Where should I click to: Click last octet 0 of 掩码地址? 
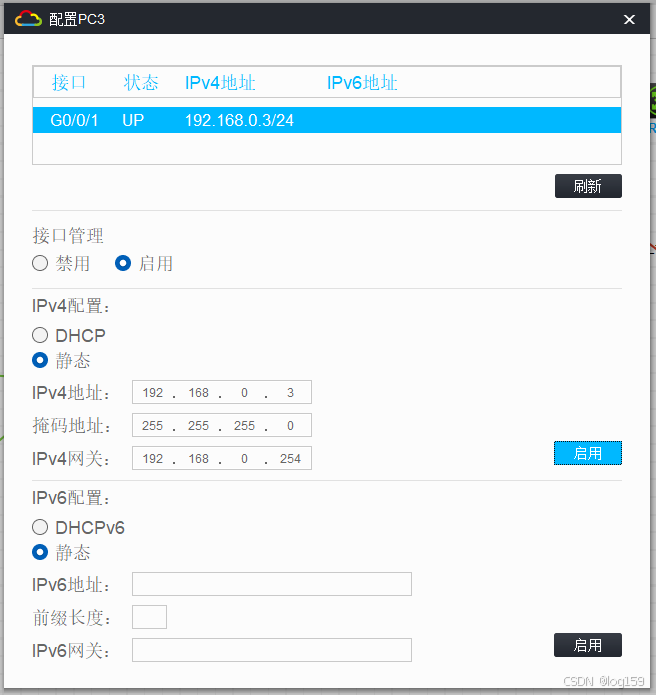(x=290, y=426)
